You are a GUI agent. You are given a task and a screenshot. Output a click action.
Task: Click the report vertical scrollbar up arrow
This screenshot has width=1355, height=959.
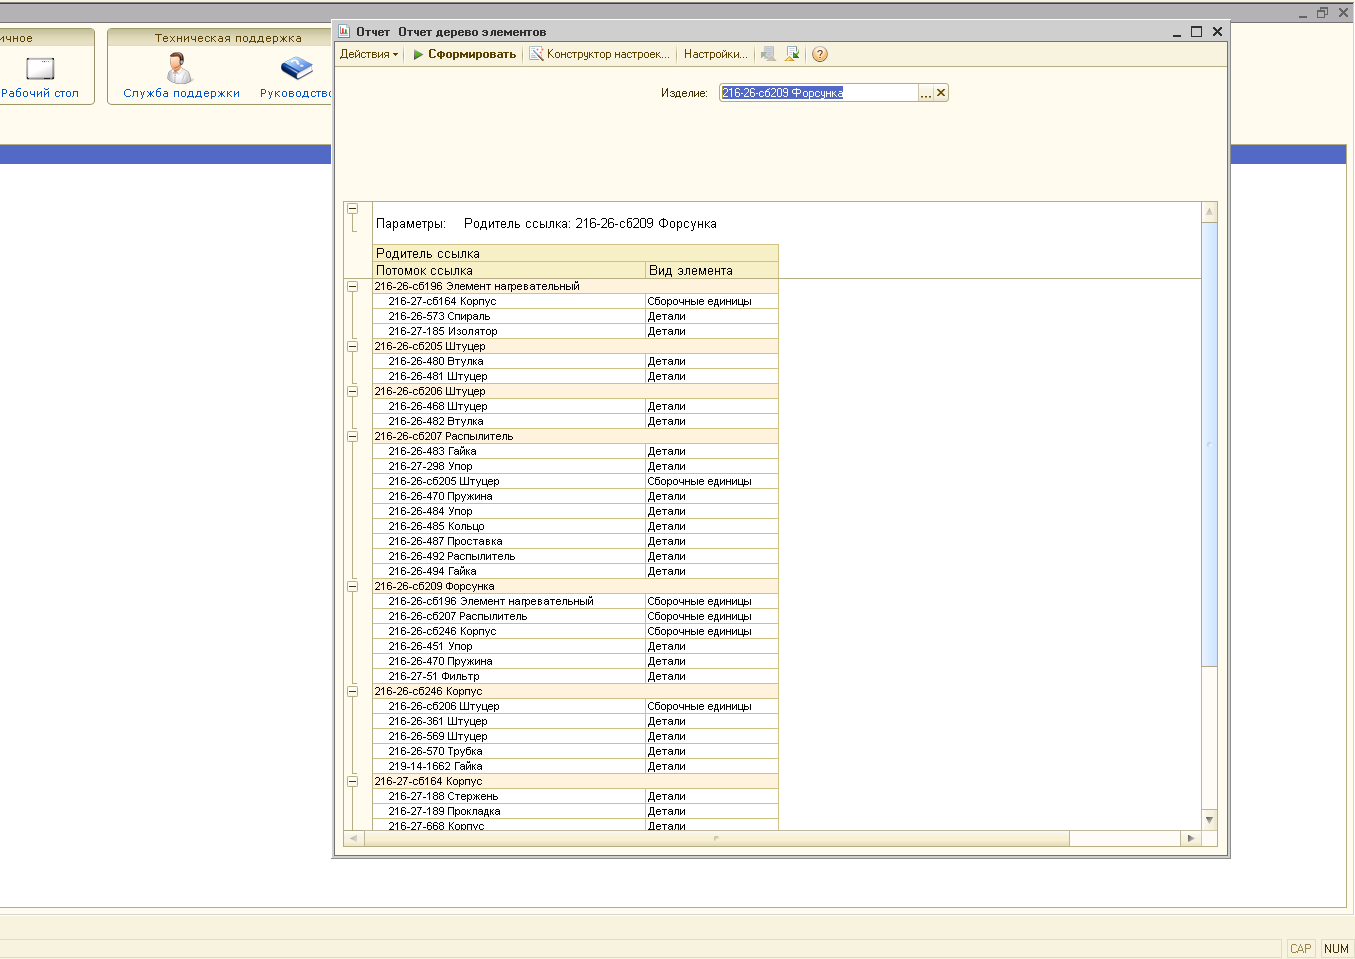[x=1209, y=212]
